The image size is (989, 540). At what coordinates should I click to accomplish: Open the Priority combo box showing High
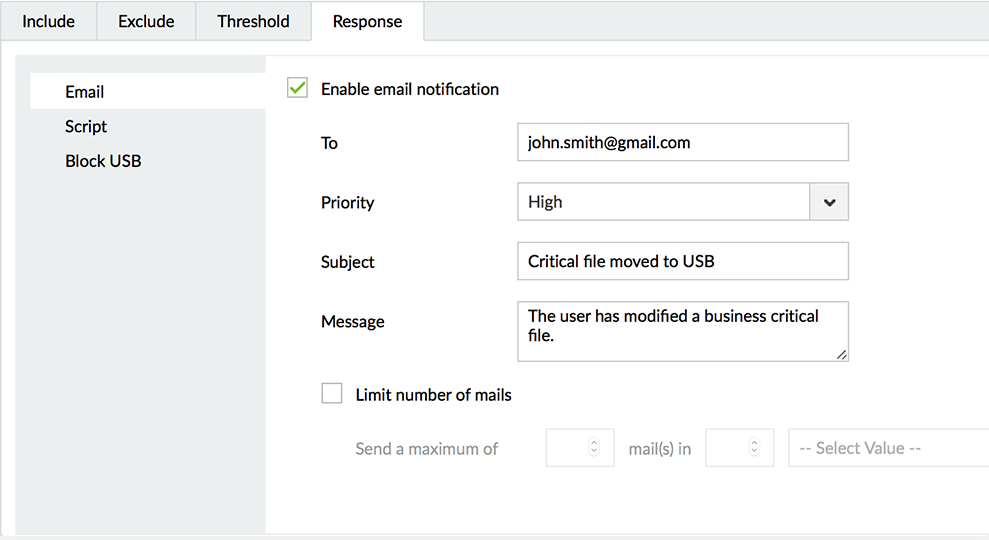pyautogui.click(x=663, y=202)
